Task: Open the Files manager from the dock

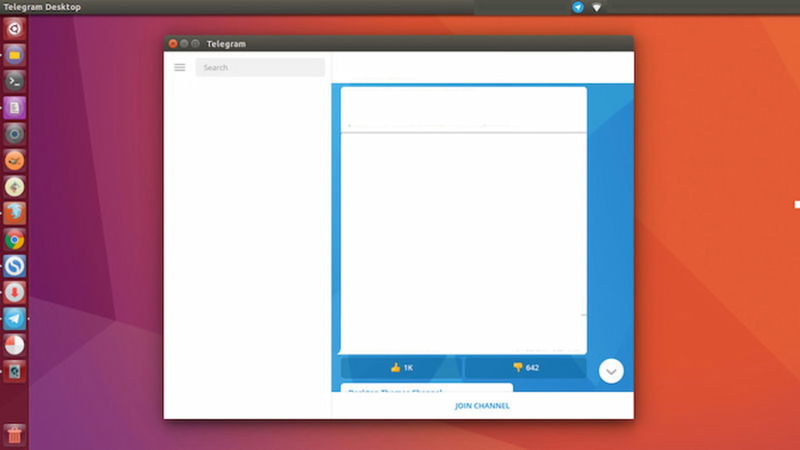Action: click(14, 55)
